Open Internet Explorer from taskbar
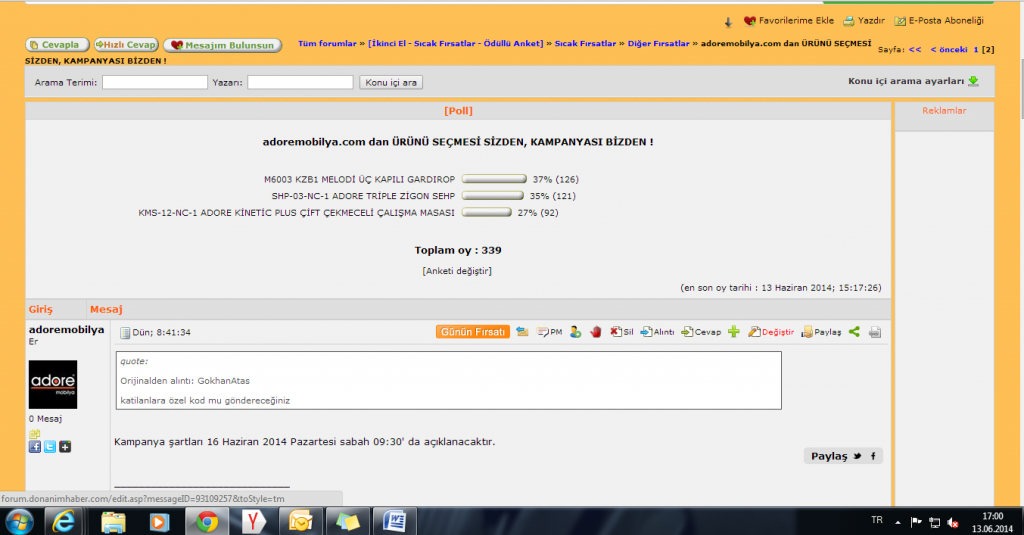 [63, 522]
